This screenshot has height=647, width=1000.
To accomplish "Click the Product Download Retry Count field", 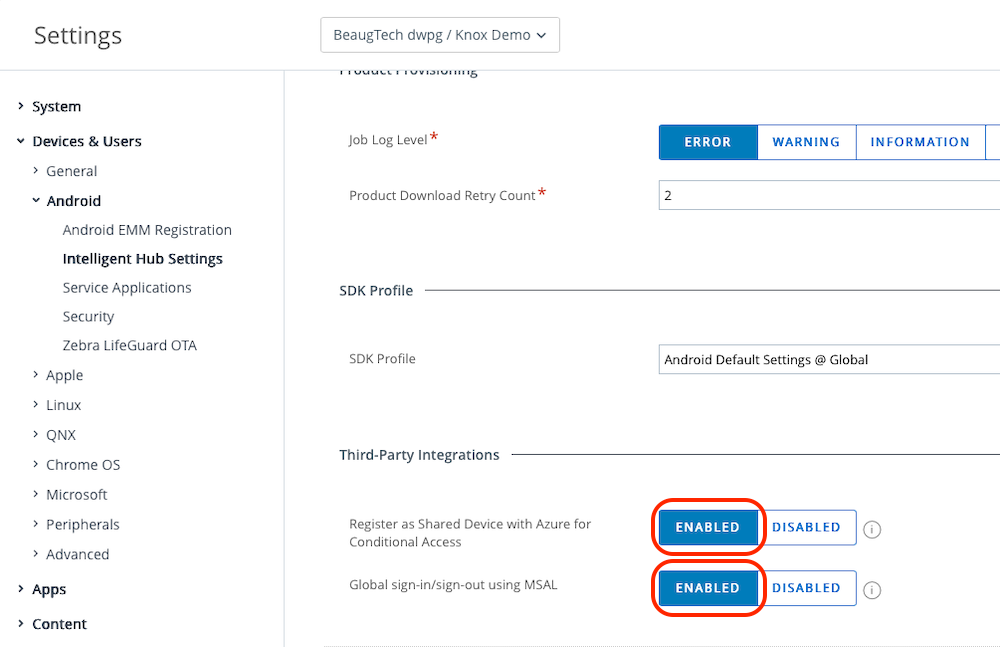I will (x=828, y=195).
